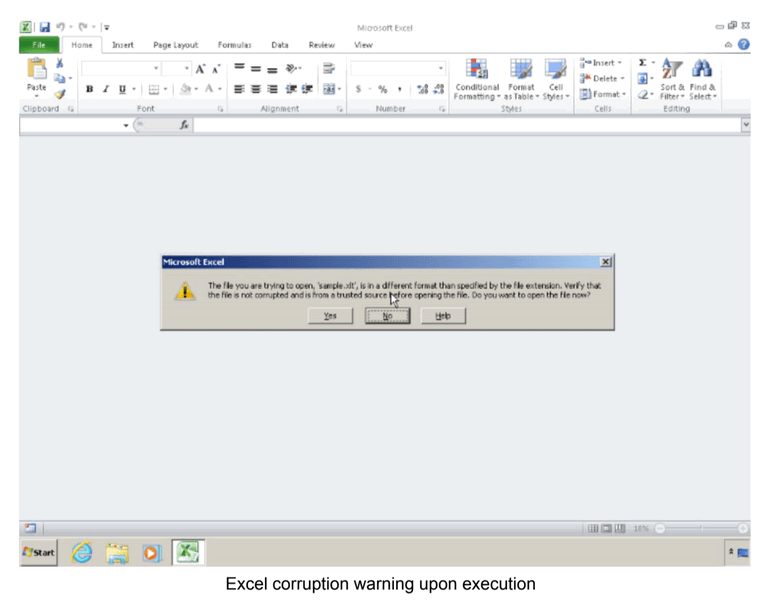Click Increase Decimal icon
Image resolution: width=770 pixels, height=605 pixels.
pyautogui.click(x=422, y=89)
